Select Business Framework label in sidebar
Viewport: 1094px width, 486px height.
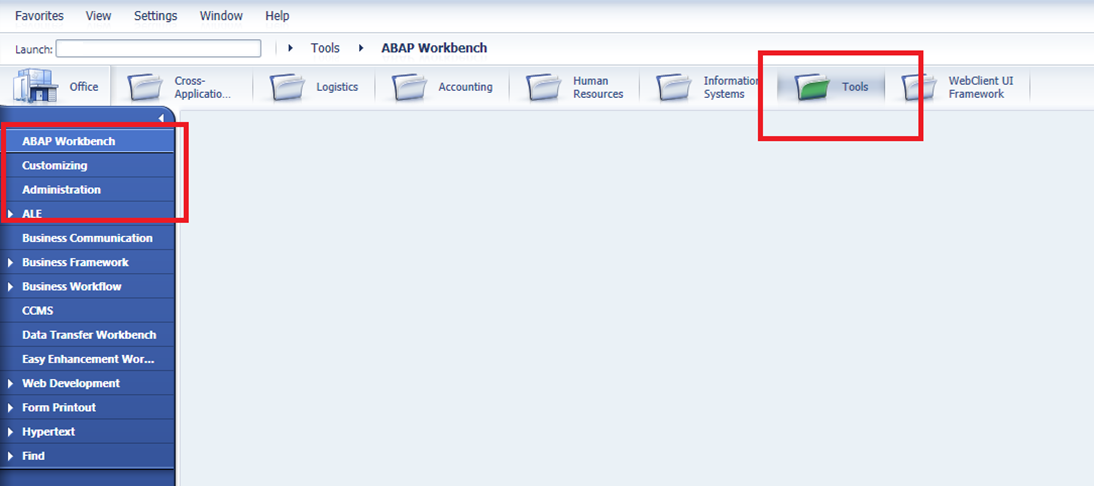click(x=75, y=262)
